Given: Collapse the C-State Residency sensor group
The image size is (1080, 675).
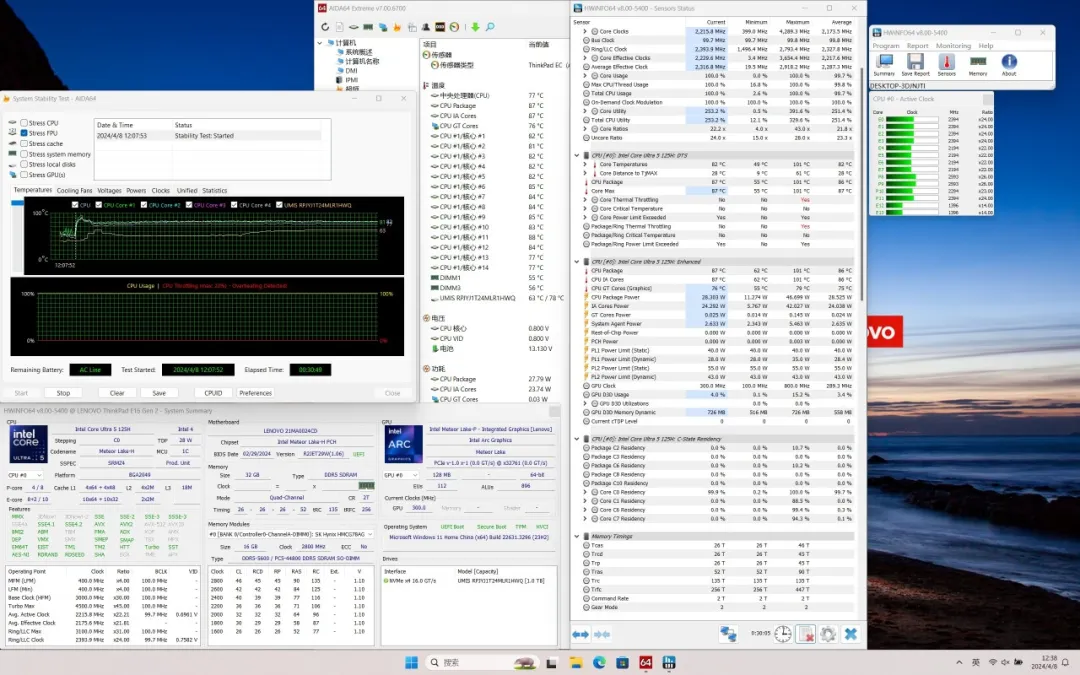Looking at the screenshot, I should click(x=577, y=439).
